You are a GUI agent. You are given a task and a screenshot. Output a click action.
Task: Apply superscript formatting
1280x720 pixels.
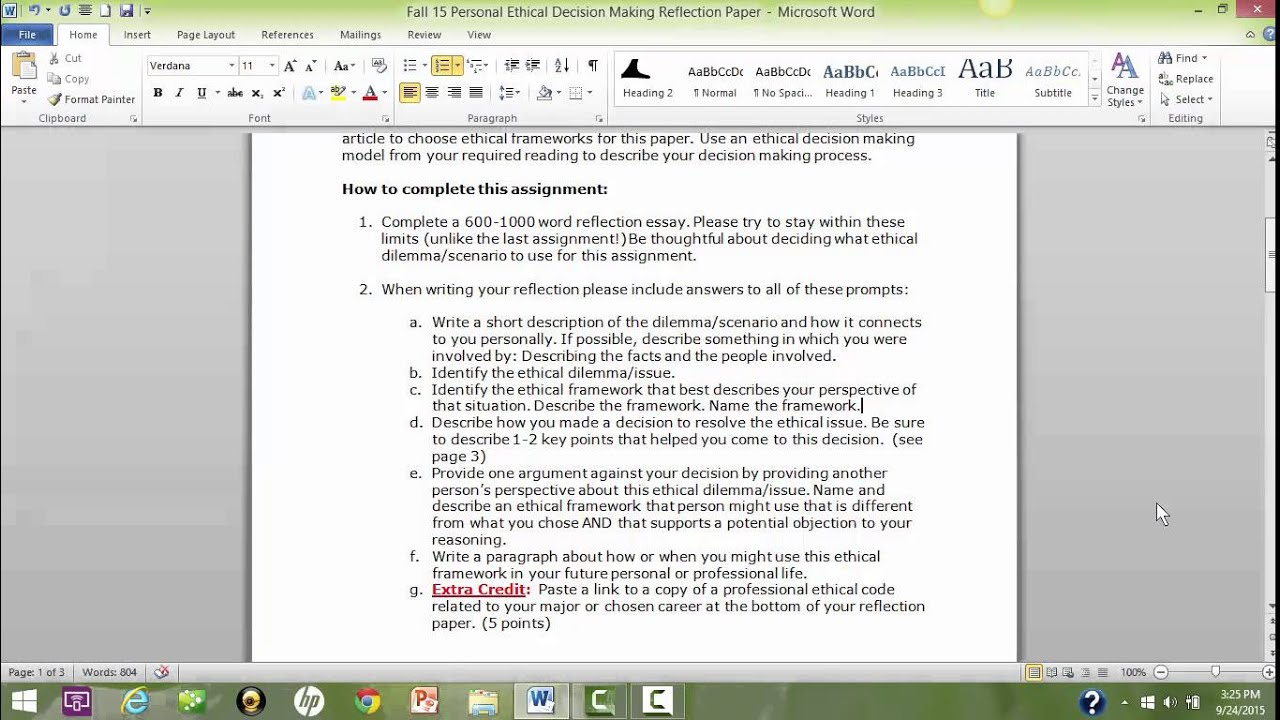(279, 93)
